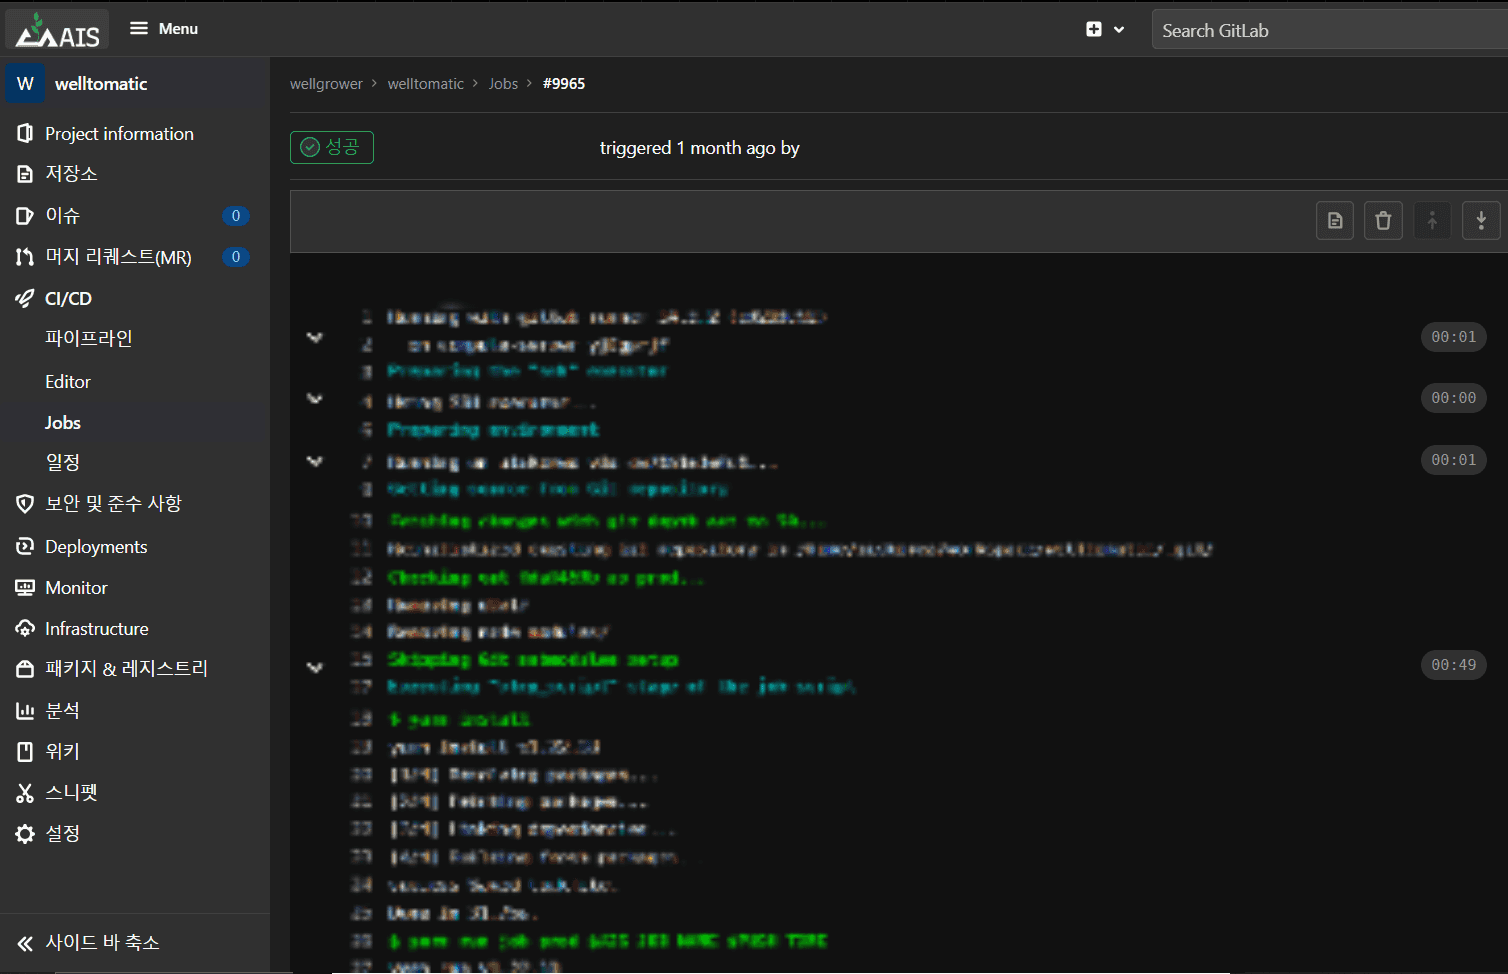Click the Infrastructure cloud icon
Viewport: 1508px width, 974px height.
point(25,629)
